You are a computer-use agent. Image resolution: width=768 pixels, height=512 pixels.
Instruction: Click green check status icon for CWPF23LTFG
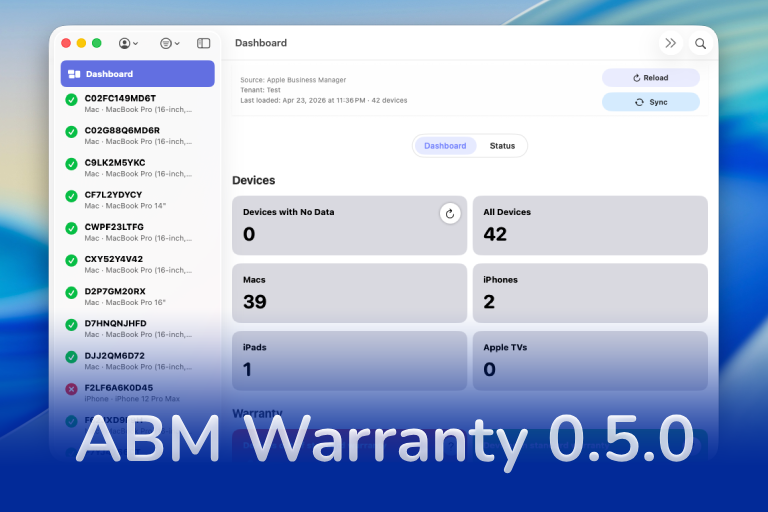pos(72,228)
